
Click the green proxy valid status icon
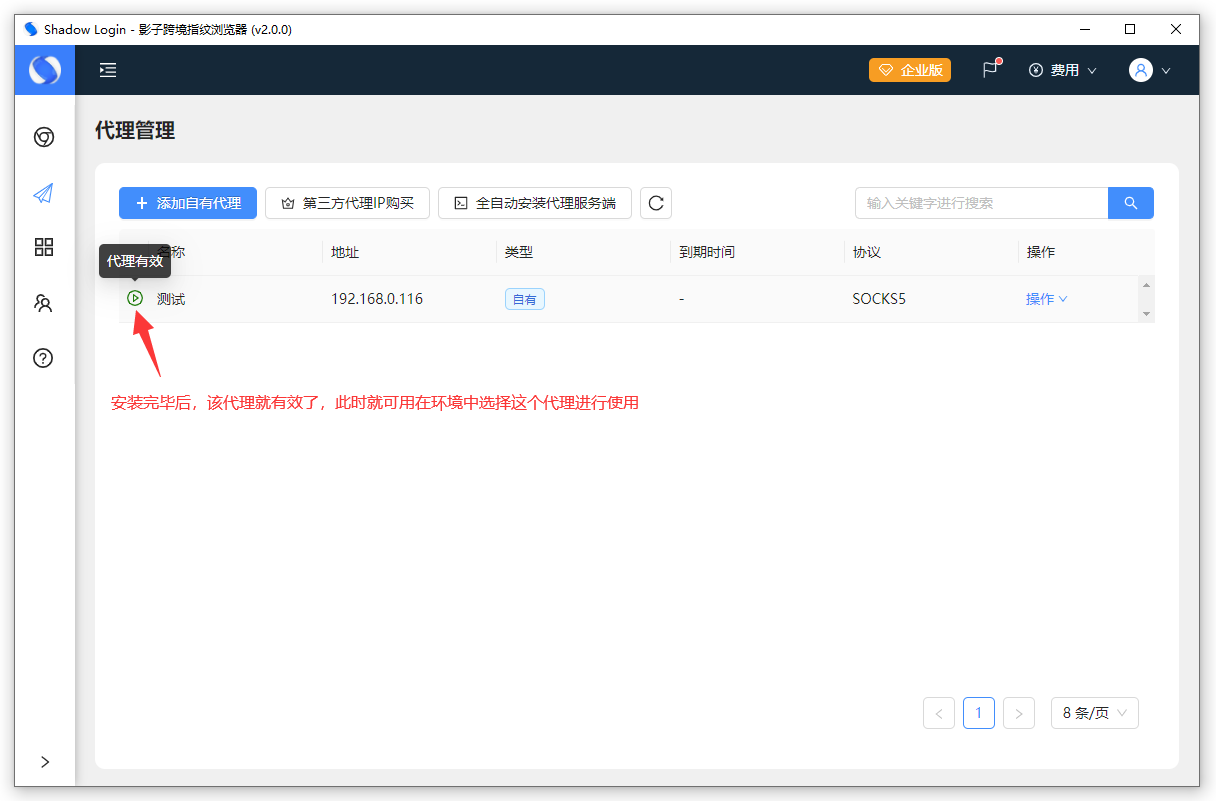136,298
